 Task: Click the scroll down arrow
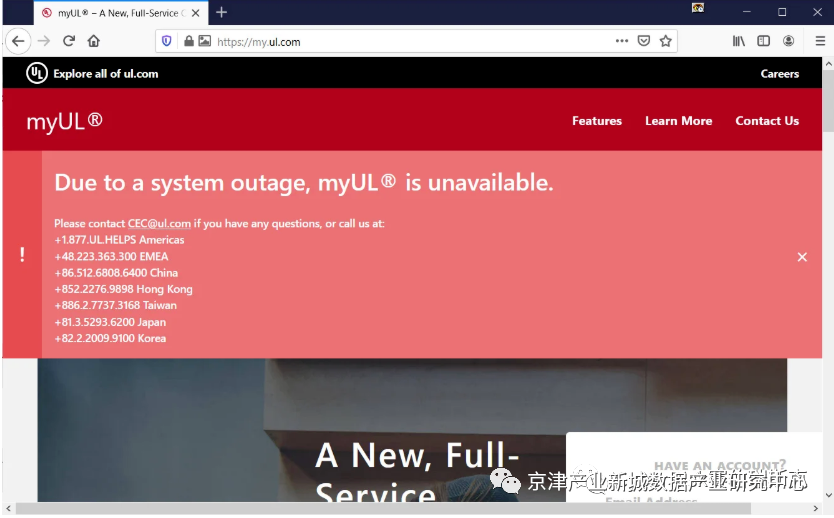828,495
